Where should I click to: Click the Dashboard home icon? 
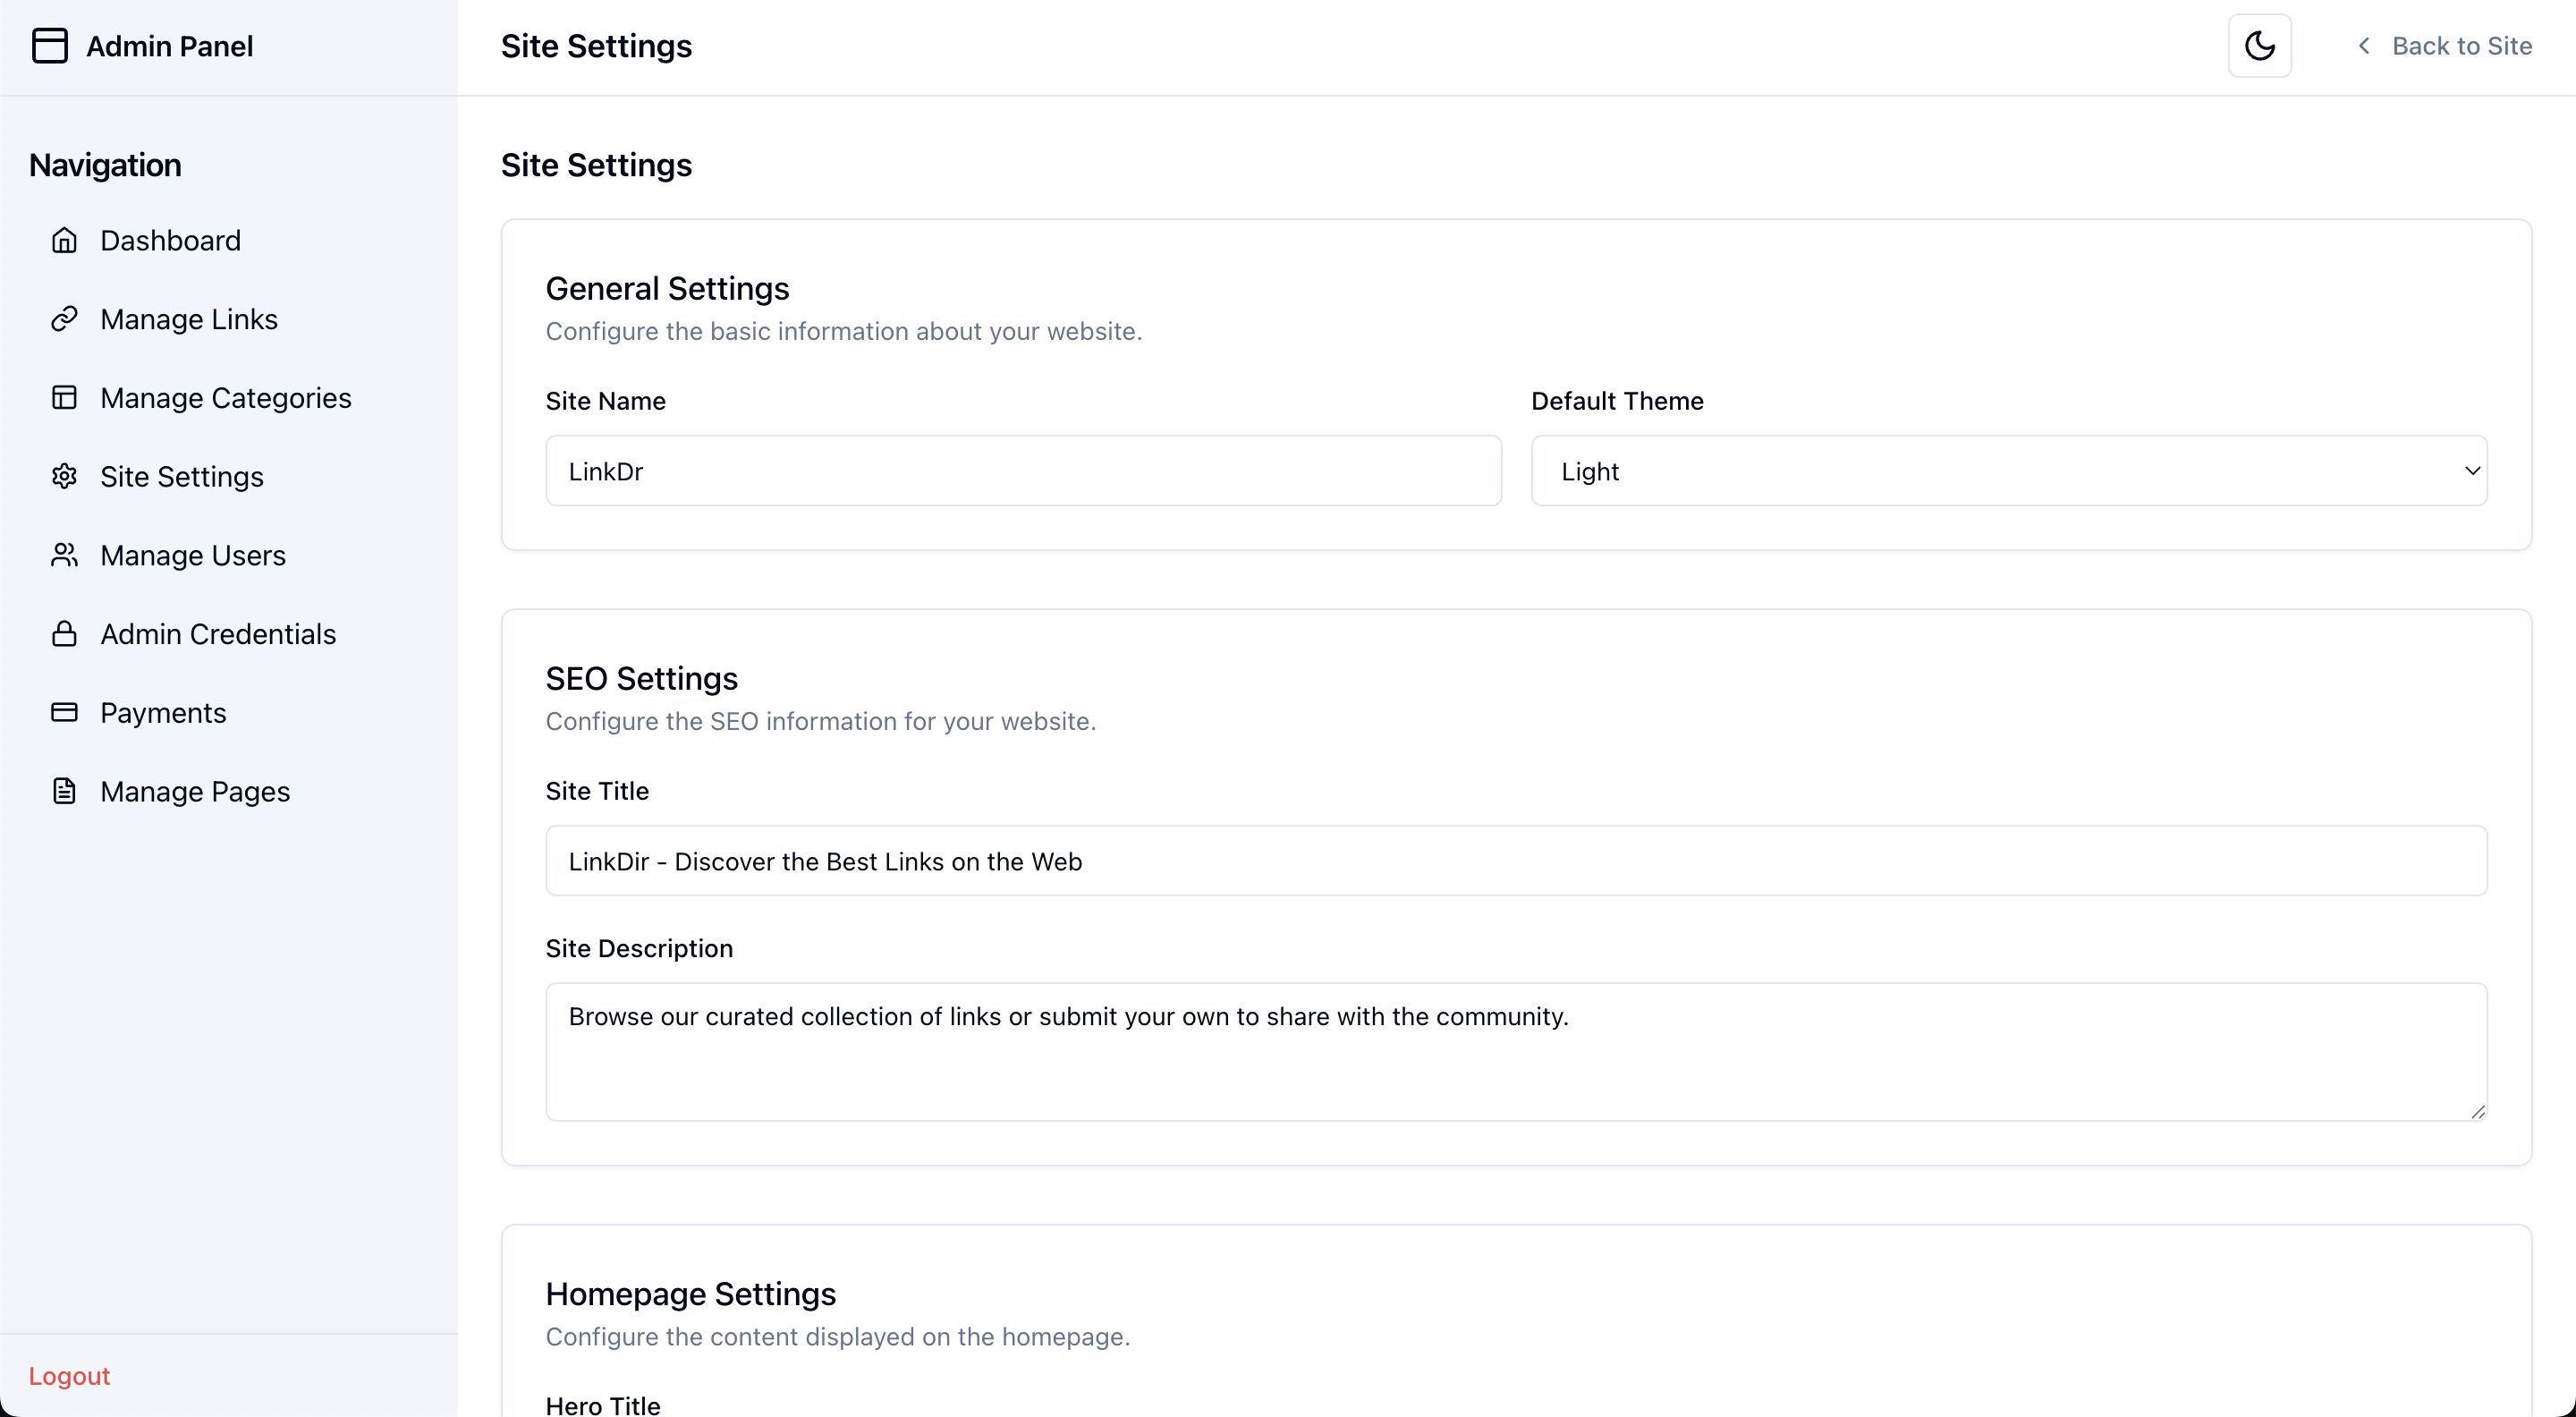64,241
